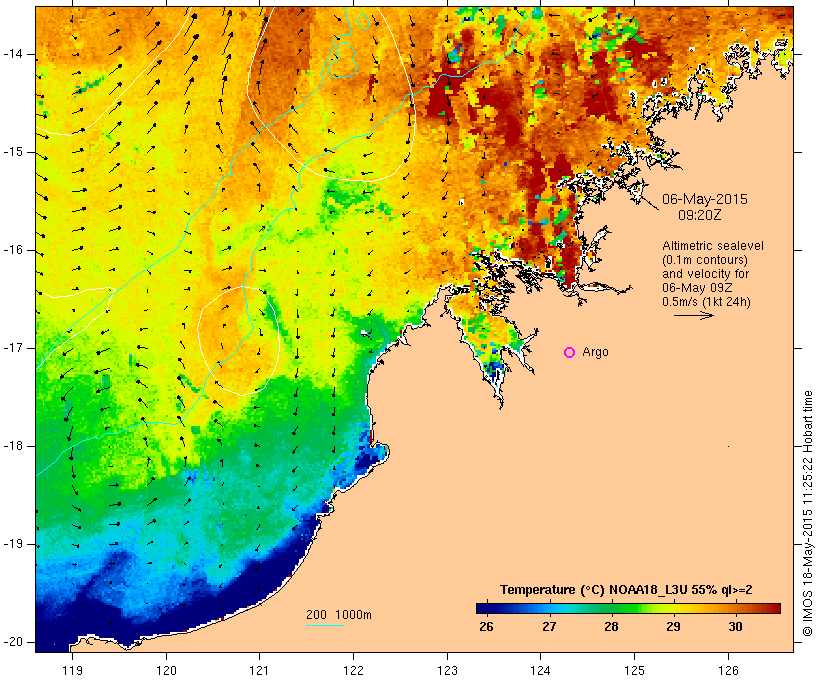Click the colorbar label '30'
The width and height of the screenshot is (820, 680).
pyautogui.click(x=735, y=627)
